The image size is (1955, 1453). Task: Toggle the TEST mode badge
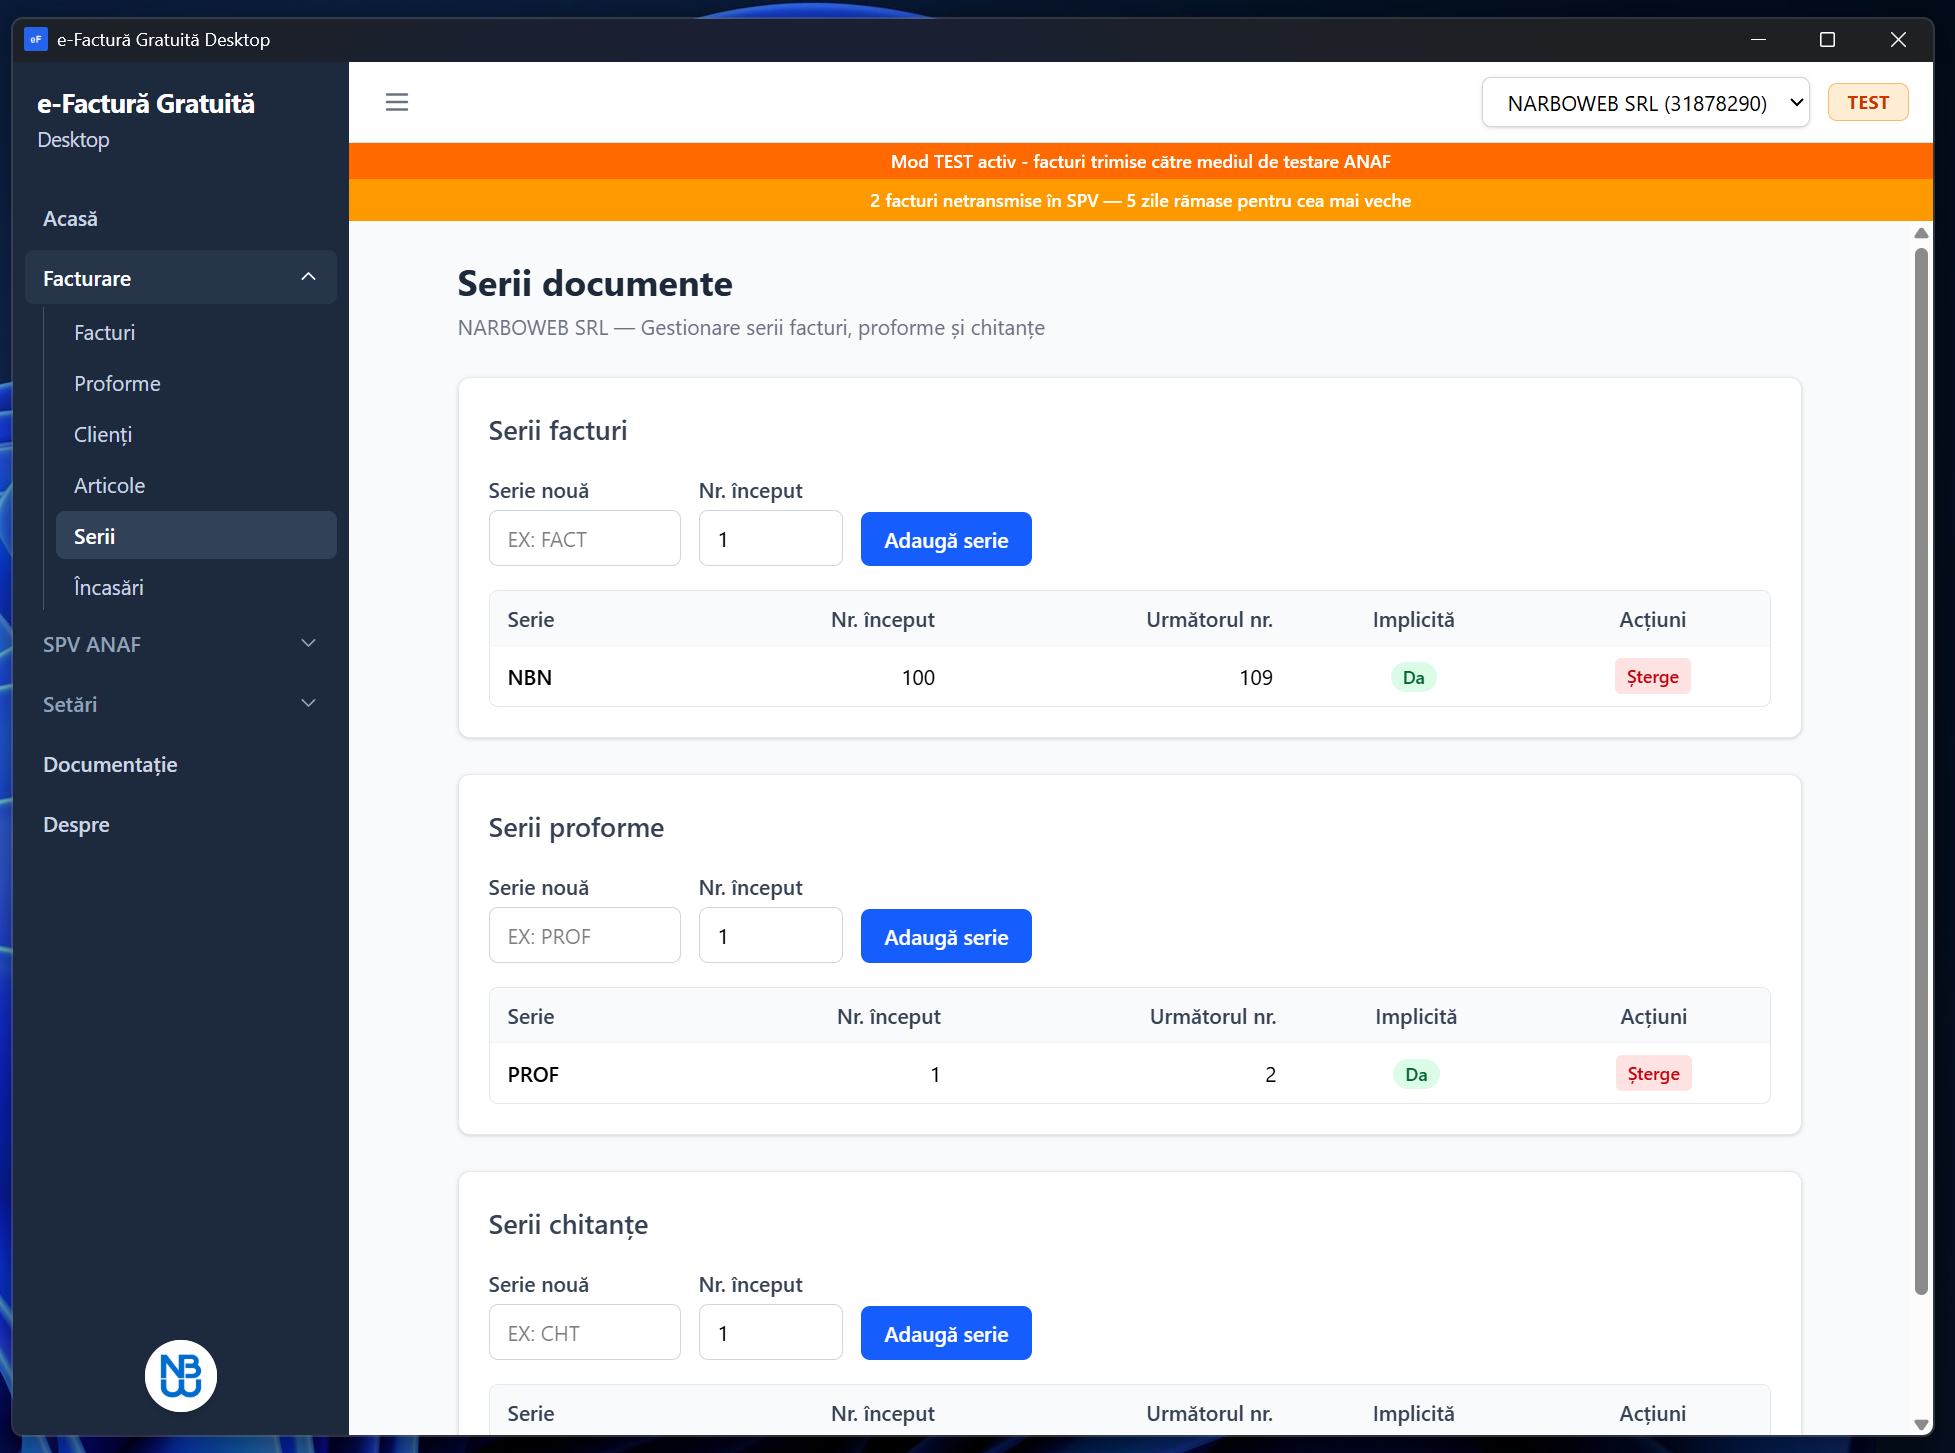(1867, 103)
